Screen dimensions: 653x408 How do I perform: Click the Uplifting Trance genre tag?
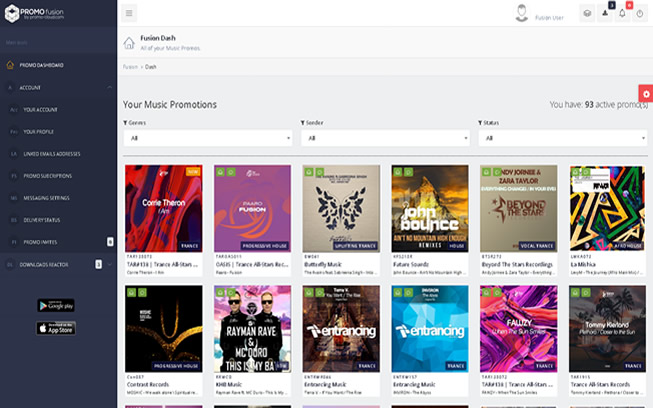[x=356, y=246]
